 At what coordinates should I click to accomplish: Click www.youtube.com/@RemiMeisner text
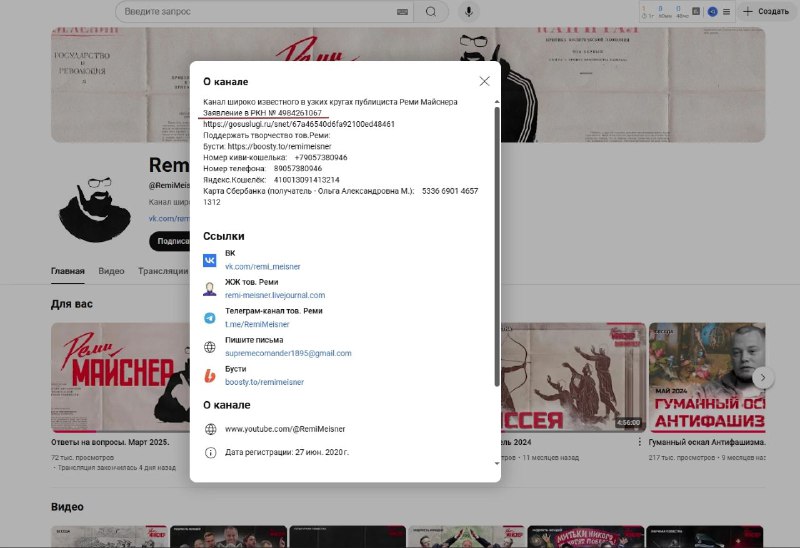(285, 429)
